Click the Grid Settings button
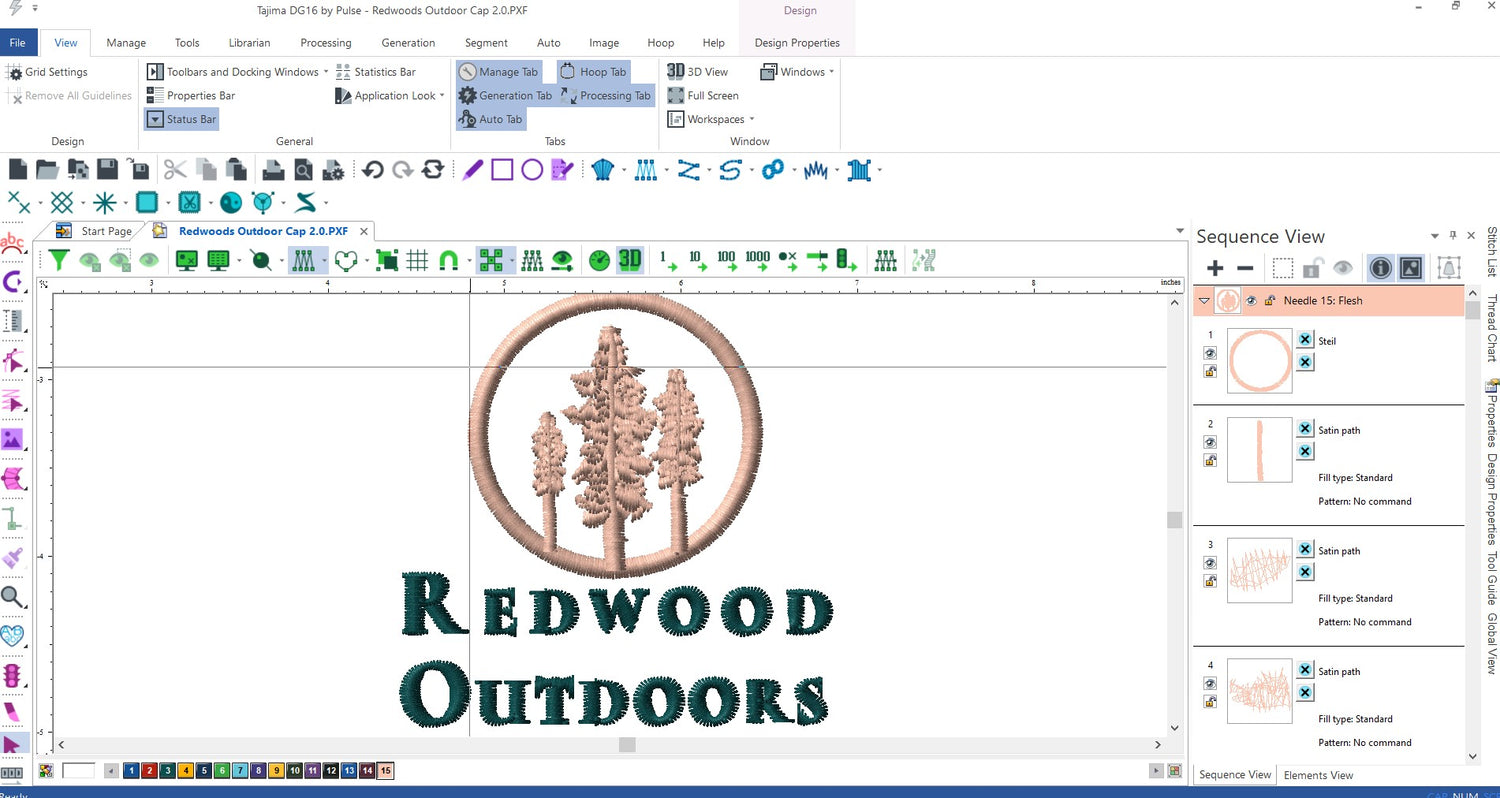The image size is (1500, 798). tap(47, 72)
